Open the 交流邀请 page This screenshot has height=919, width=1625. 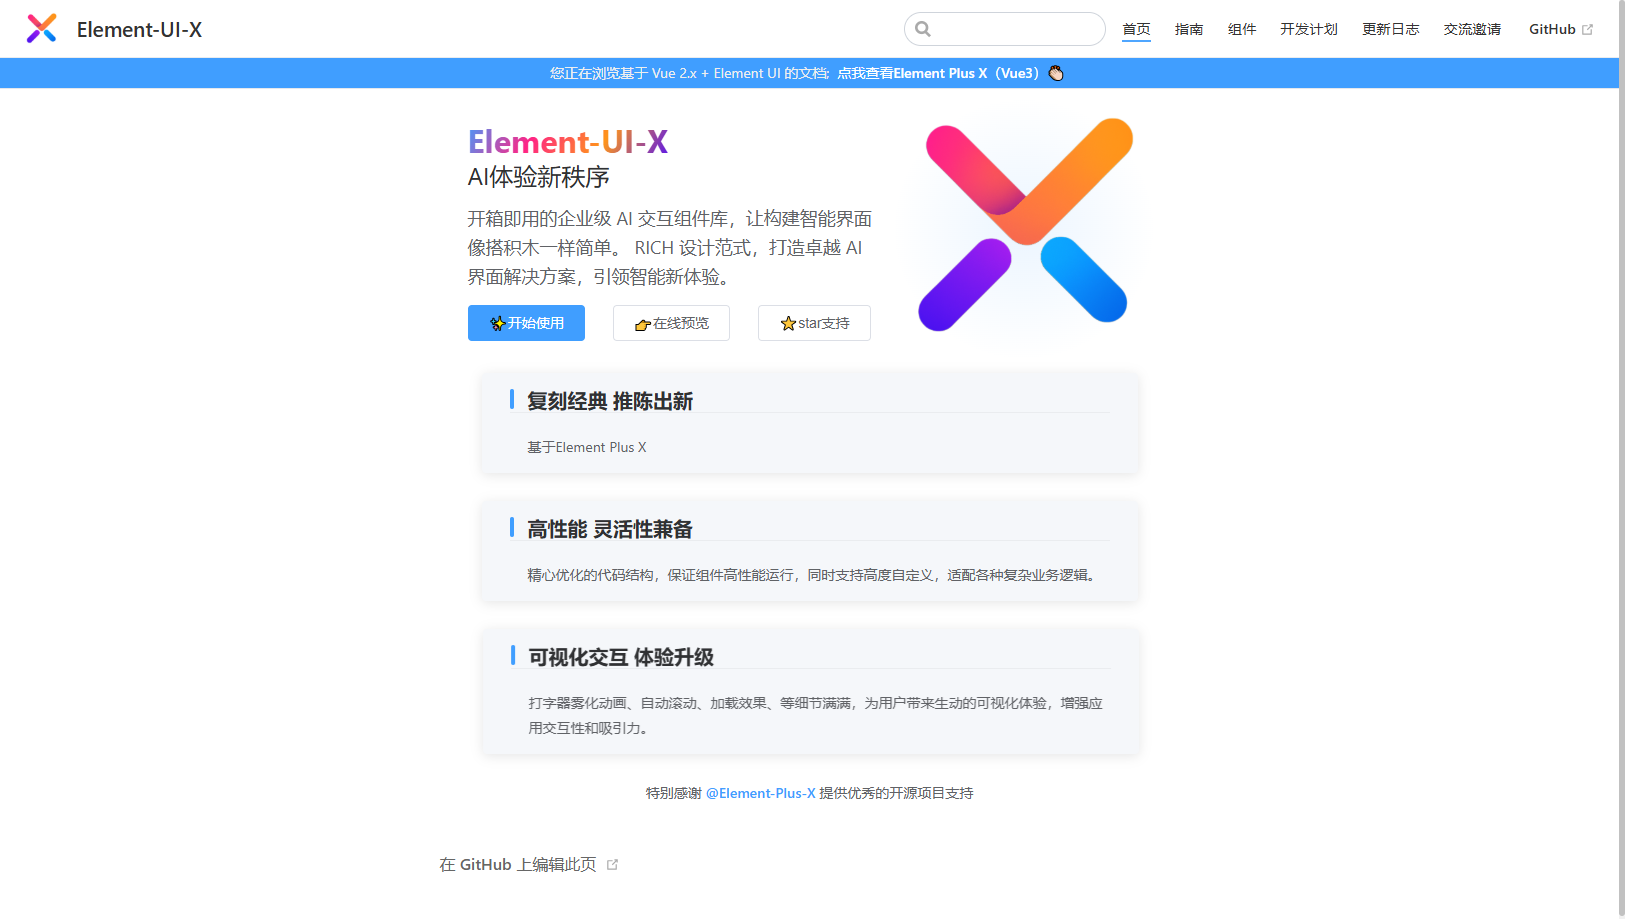pyautogui.click(x=1471, y=29)
